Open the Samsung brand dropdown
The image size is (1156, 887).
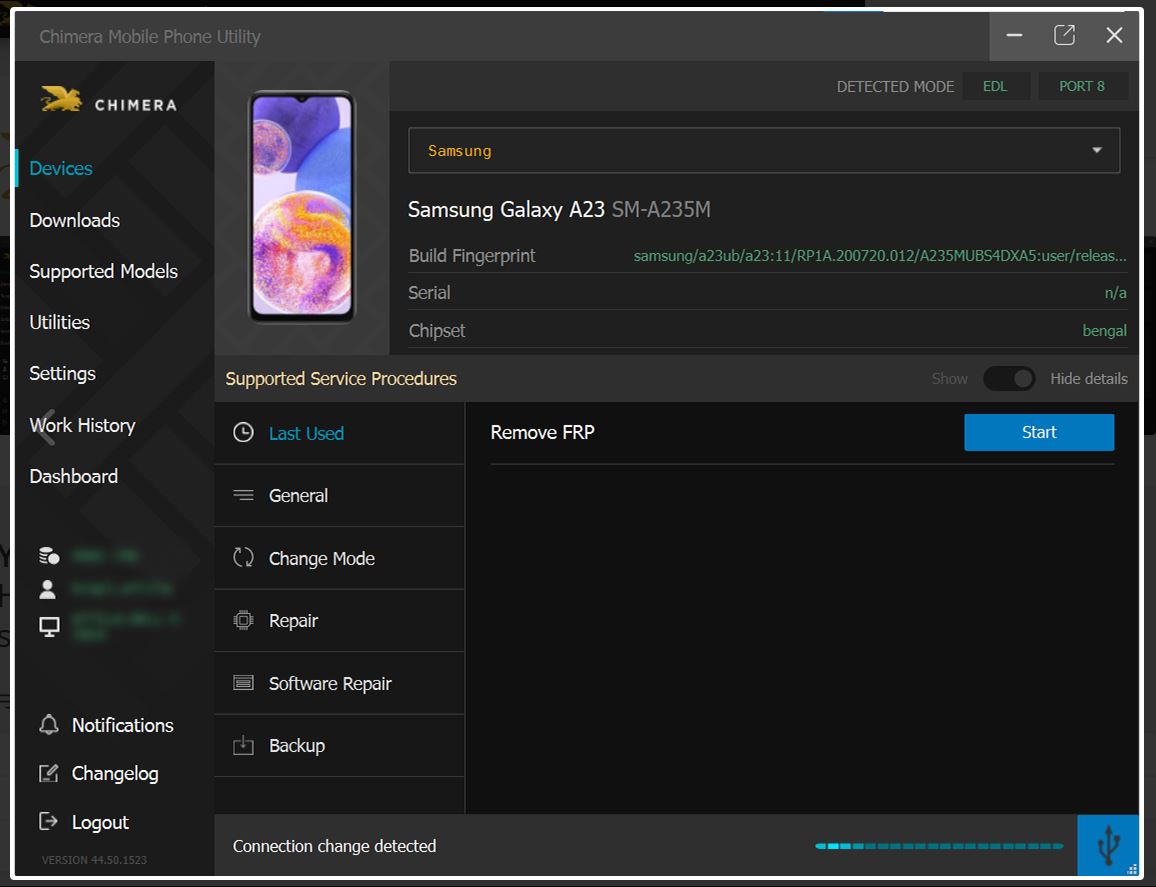[x=764, y=150]
